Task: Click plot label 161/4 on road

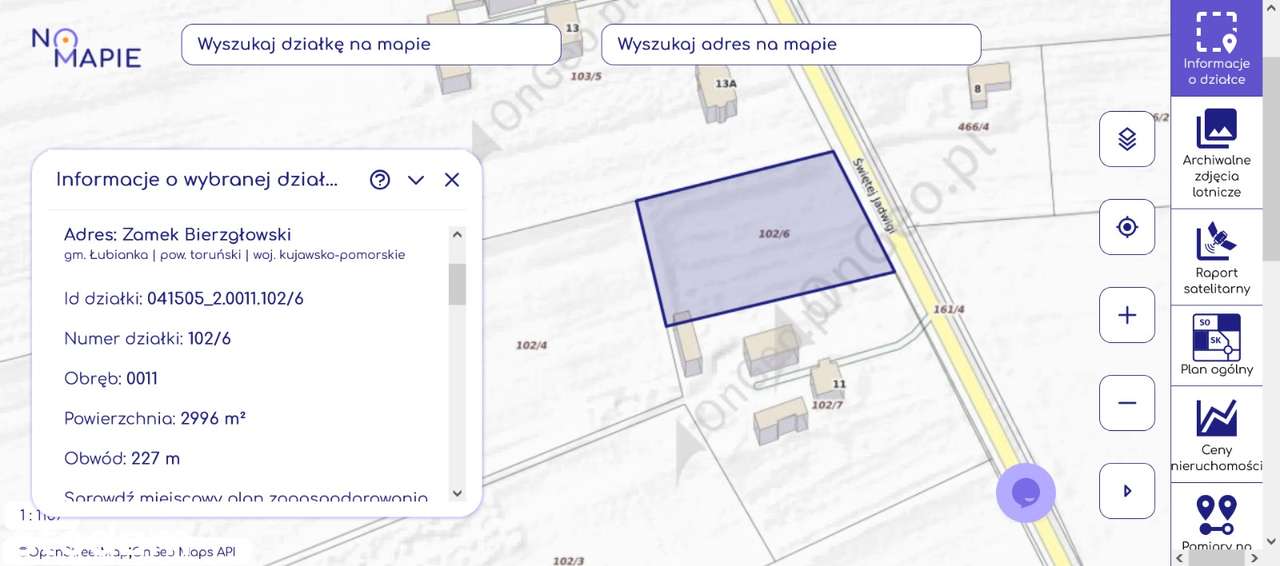Action: [x=948, y=309]
